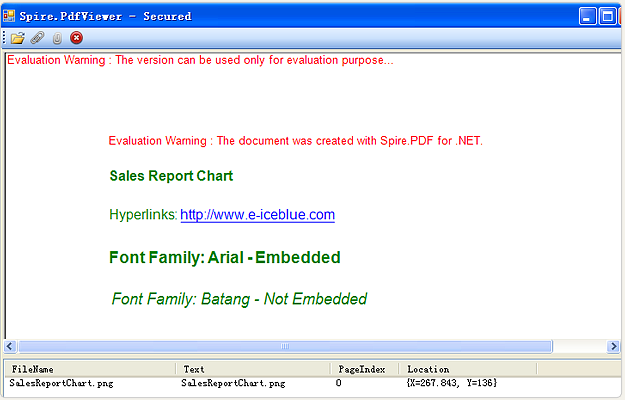Click the Location column header
This screenshot has width=625, height=400.
pyautogui.click(x=468, y=369)
